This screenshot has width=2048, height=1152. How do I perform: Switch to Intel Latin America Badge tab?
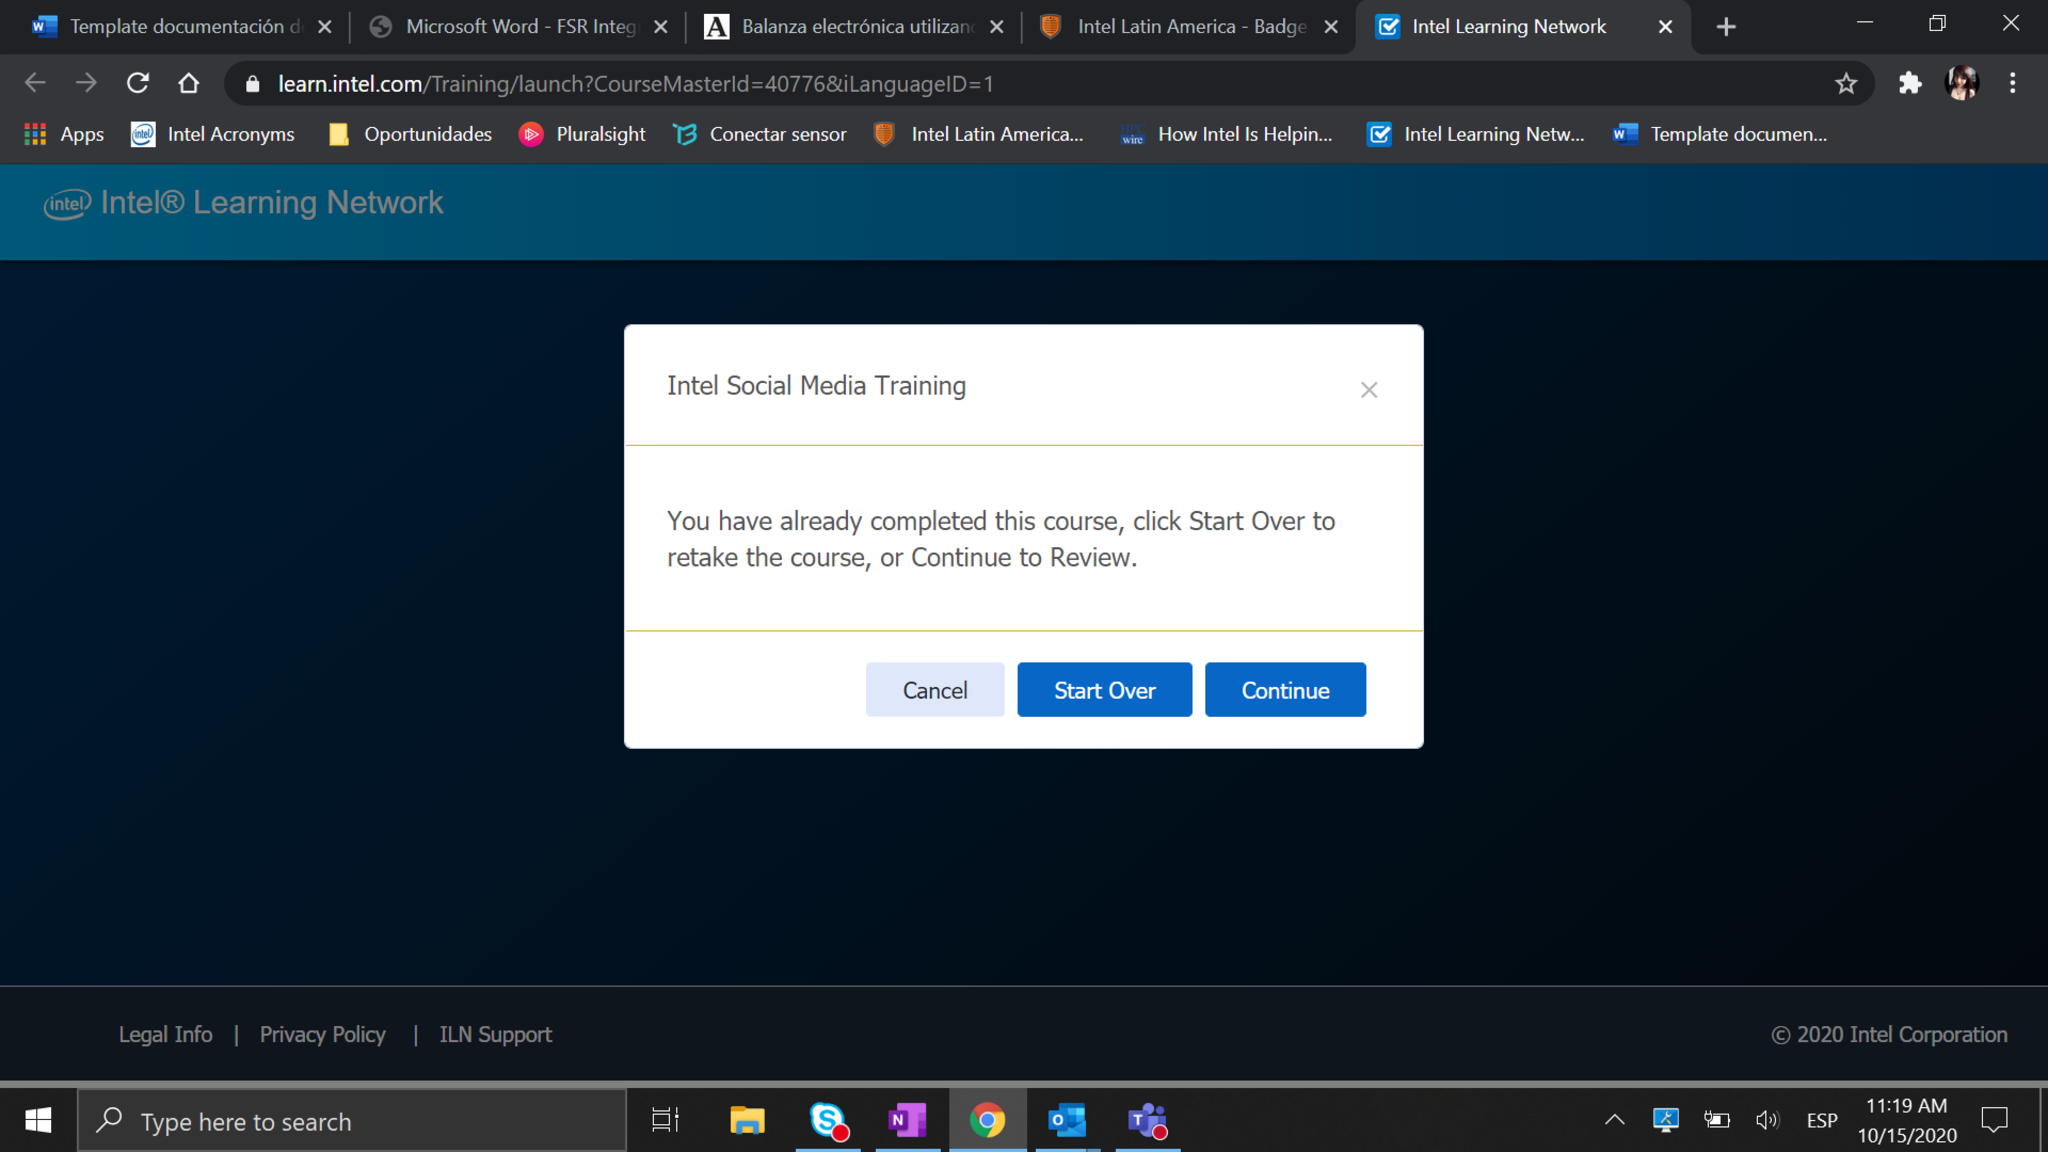tap(1190, 27)
